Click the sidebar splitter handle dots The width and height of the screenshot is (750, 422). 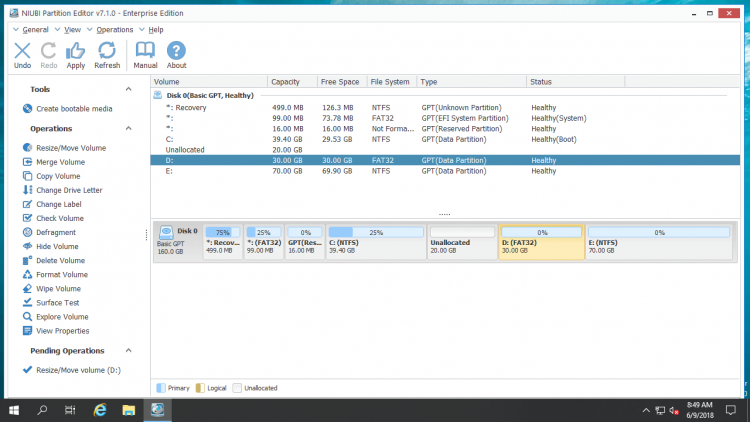tap(146, 235)
